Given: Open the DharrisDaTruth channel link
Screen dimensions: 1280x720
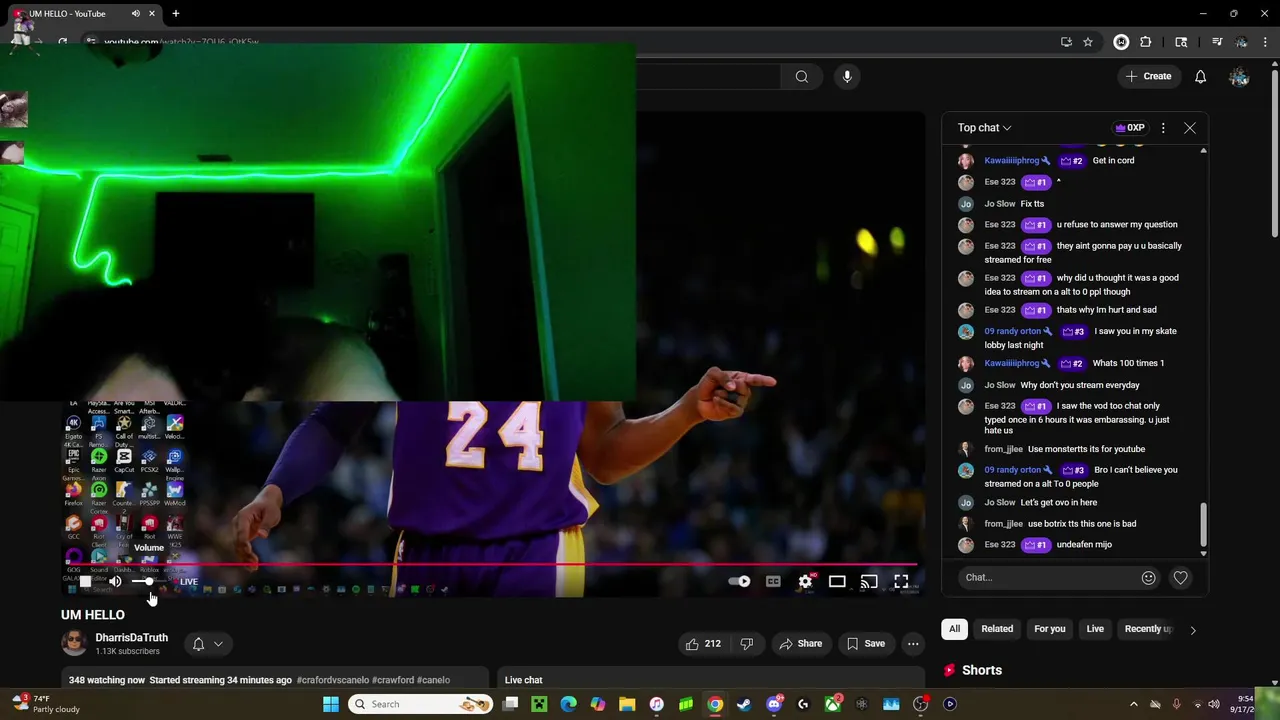Looking at the screenshot, I should coord(131,637).
